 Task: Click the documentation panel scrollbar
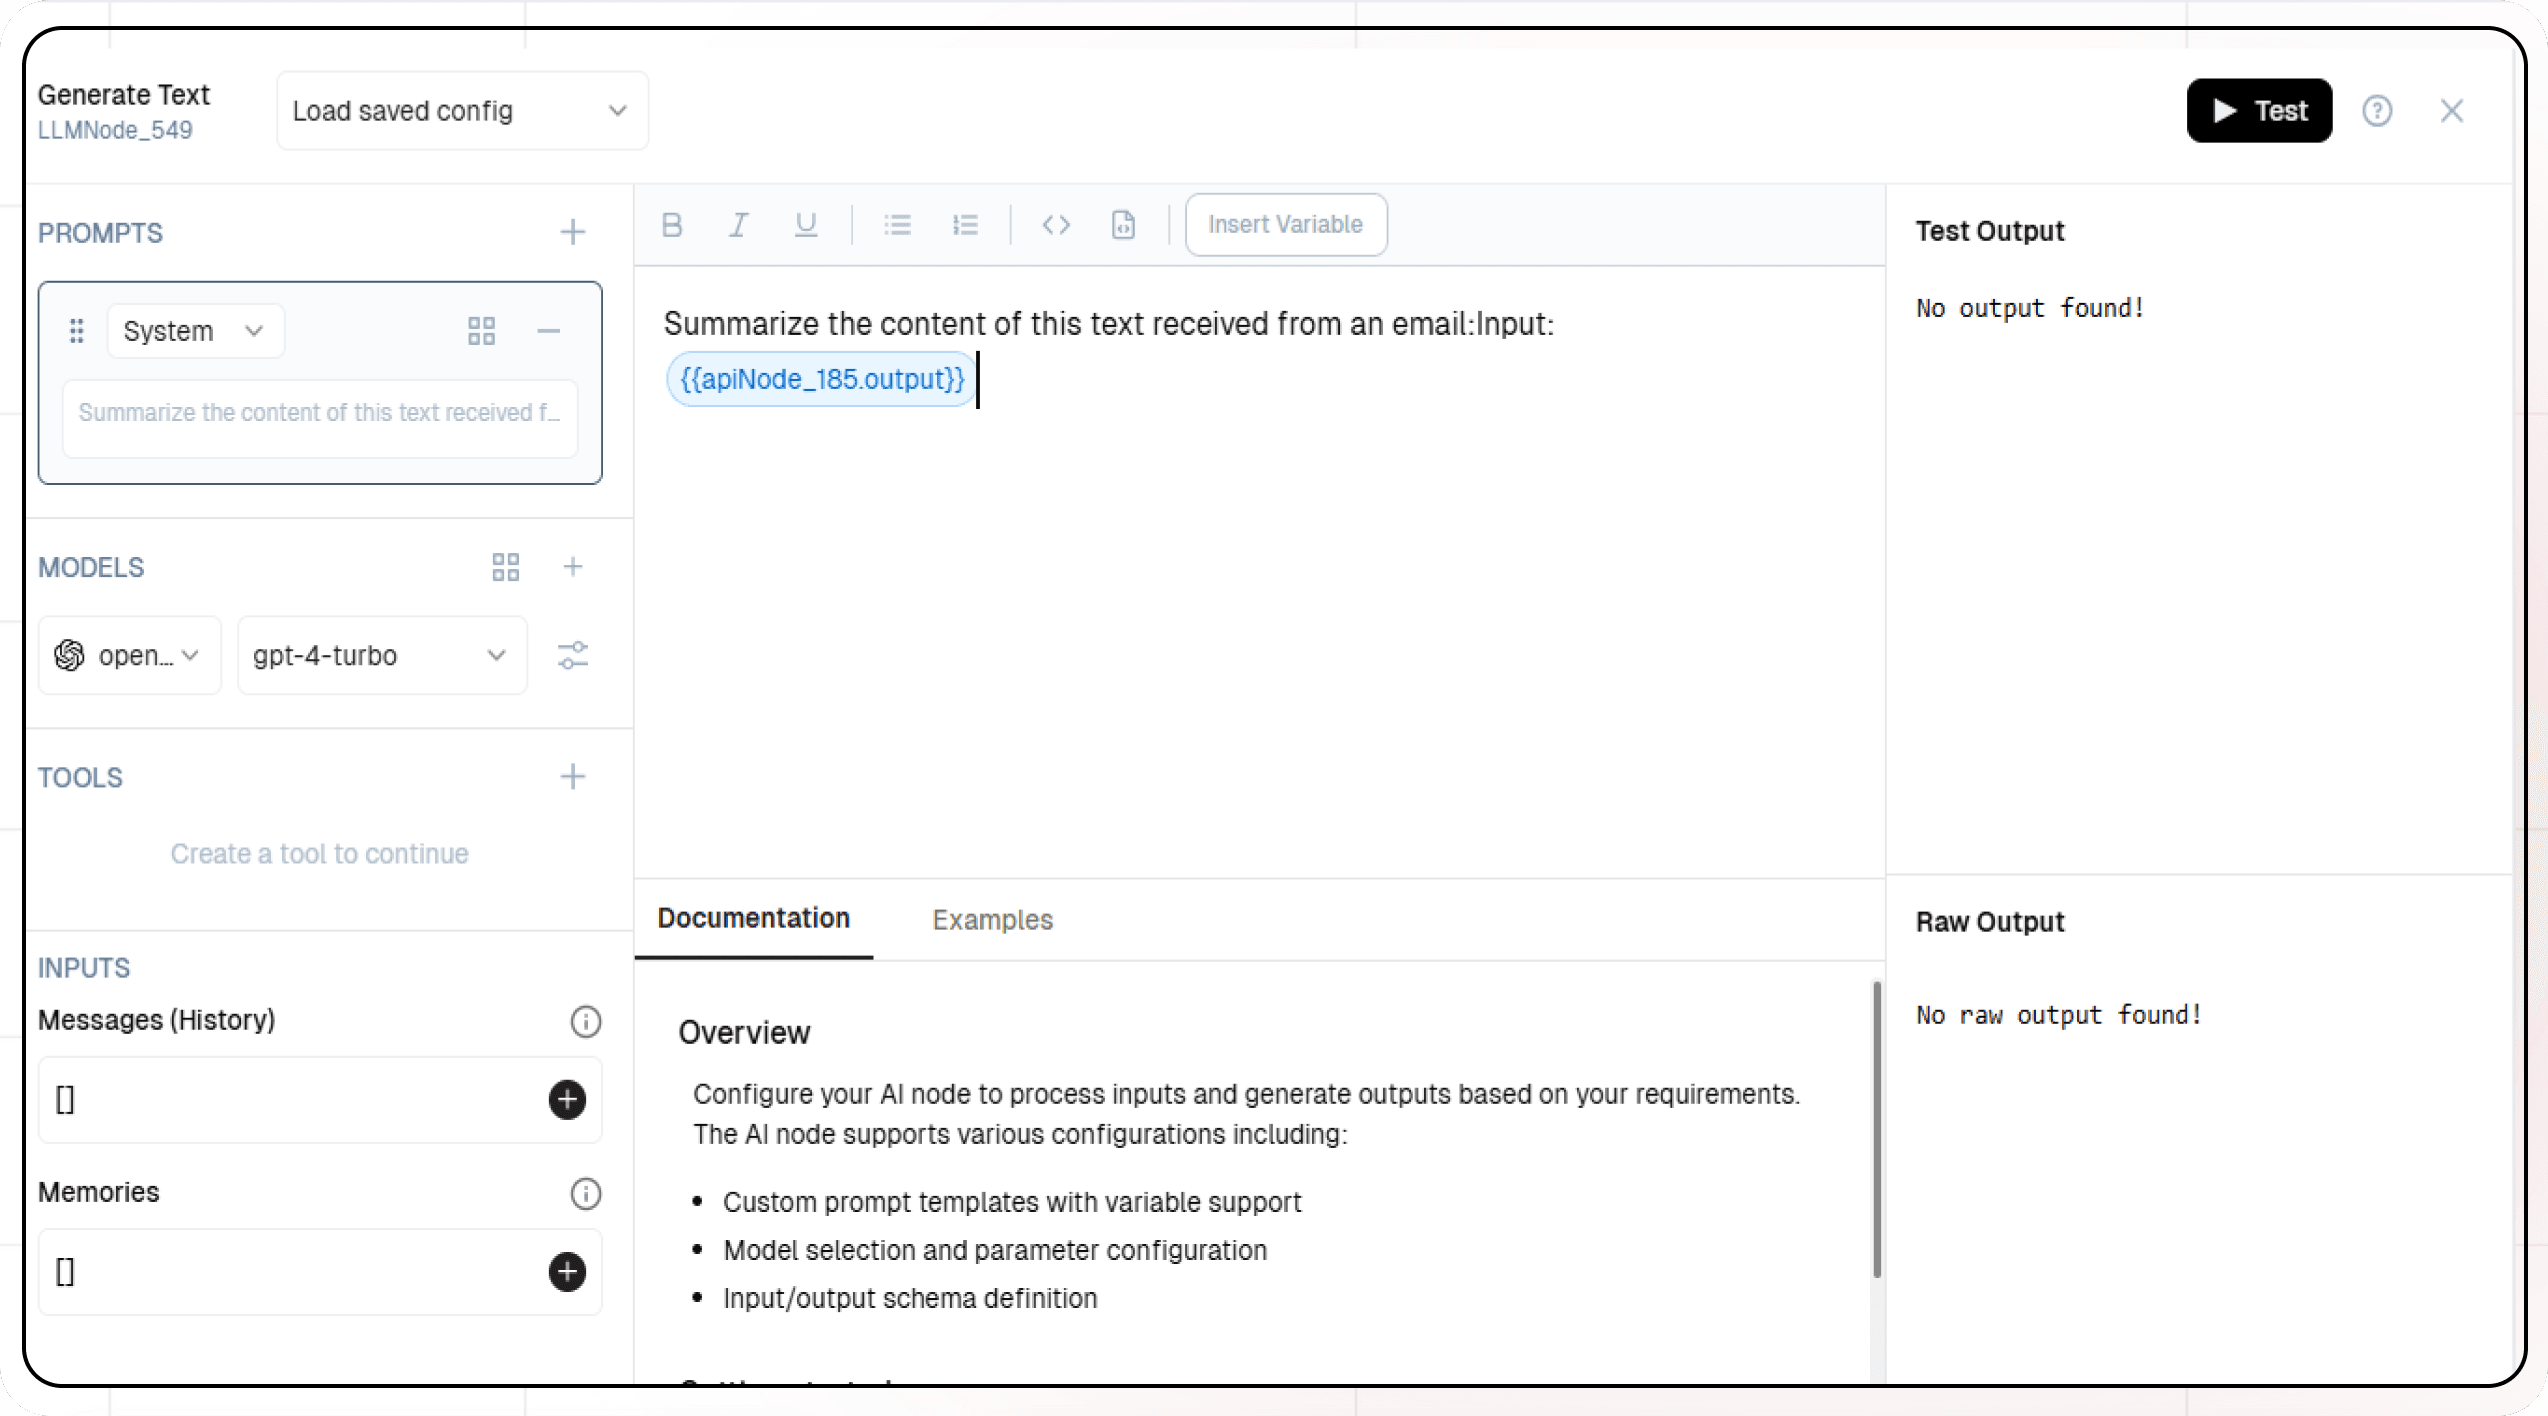pyautogui.click(x=1876, y=1130)
